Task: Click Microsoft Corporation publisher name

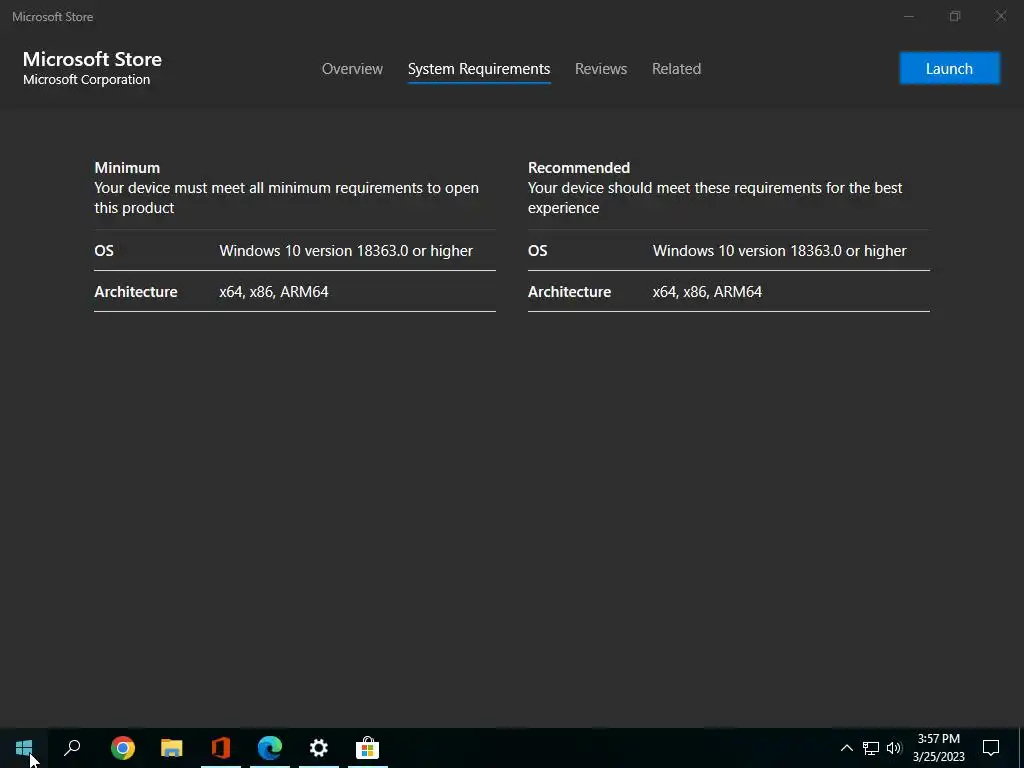Action: click(x=86, y=80)
